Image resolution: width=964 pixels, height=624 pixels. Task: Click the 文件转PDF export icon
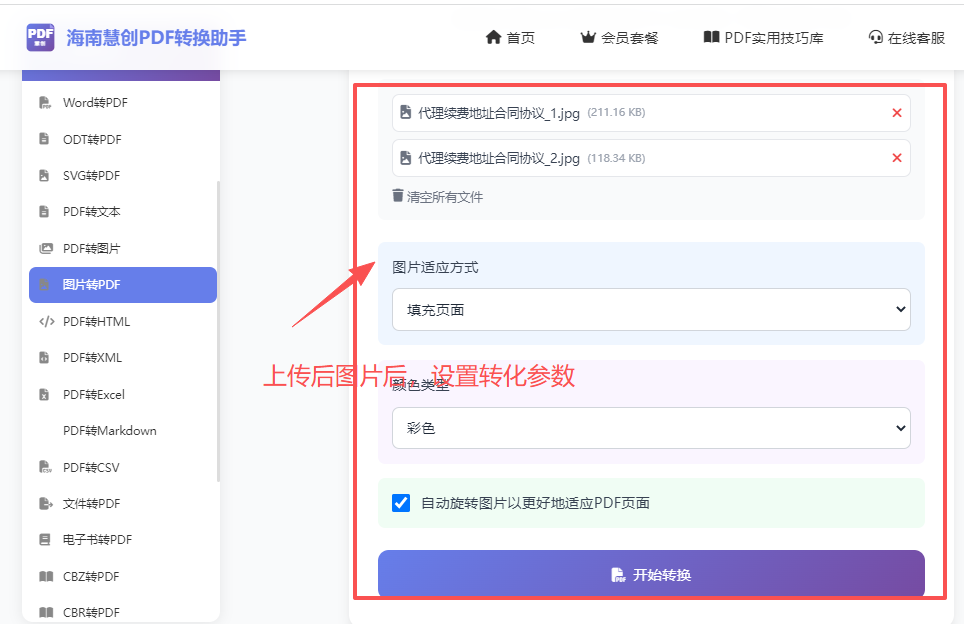tap(46, 504)
